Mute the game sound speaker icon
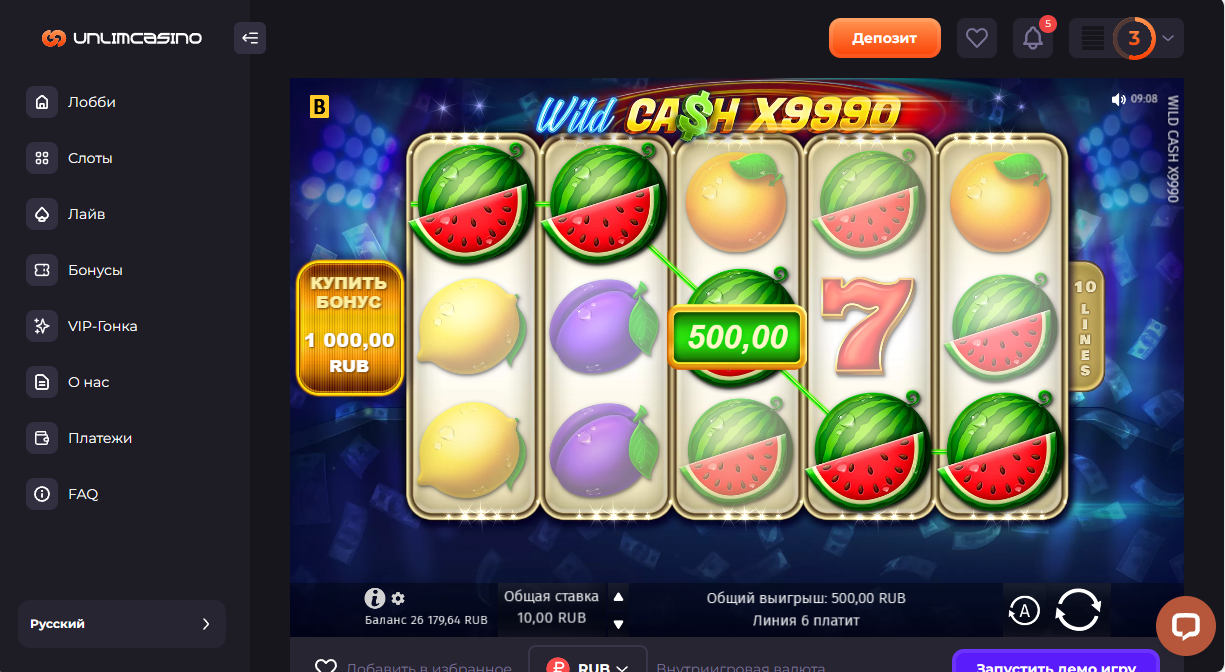Viewport: 1225px width, 672px height. (x=1118, y=99)
